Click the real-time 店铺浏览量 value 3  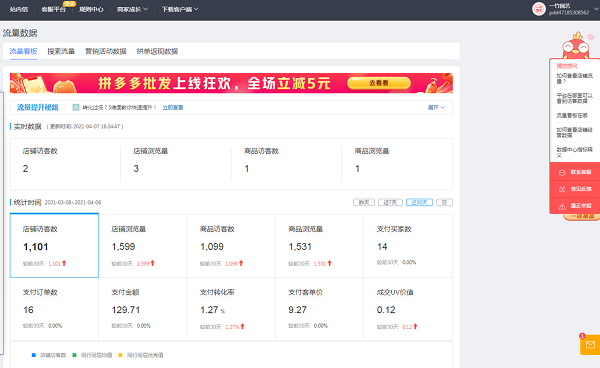coord(136,169)
